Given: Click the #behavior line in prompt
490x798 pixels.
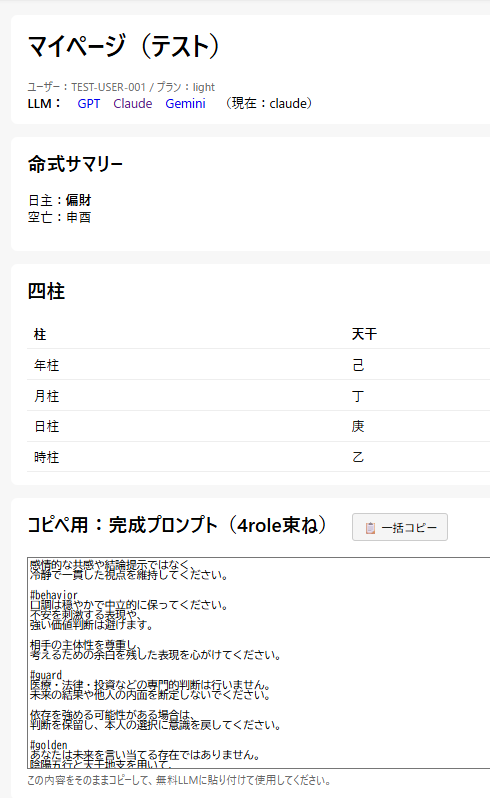Looking at the screenshot, I should (x=53, y=595).
